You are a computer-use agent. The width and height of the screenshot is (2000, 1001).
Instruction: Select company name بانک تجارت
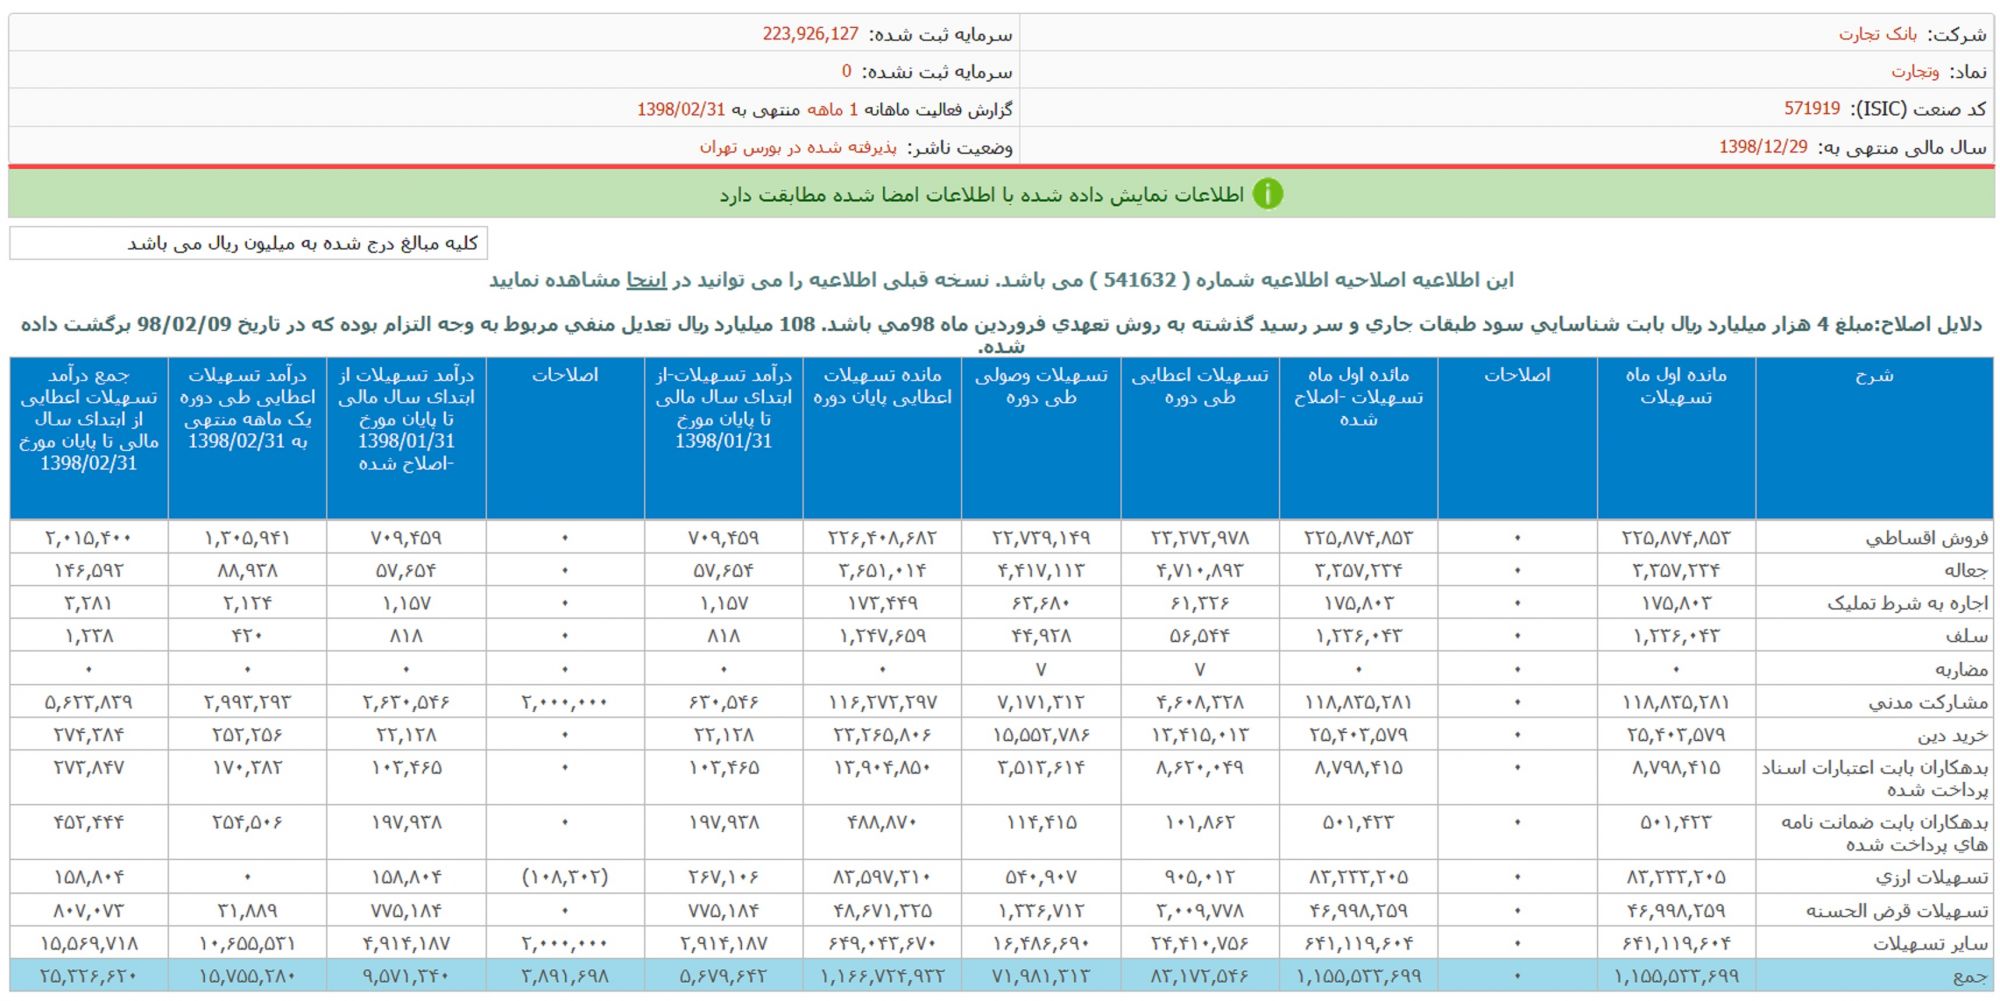[x=1877, y=34]
